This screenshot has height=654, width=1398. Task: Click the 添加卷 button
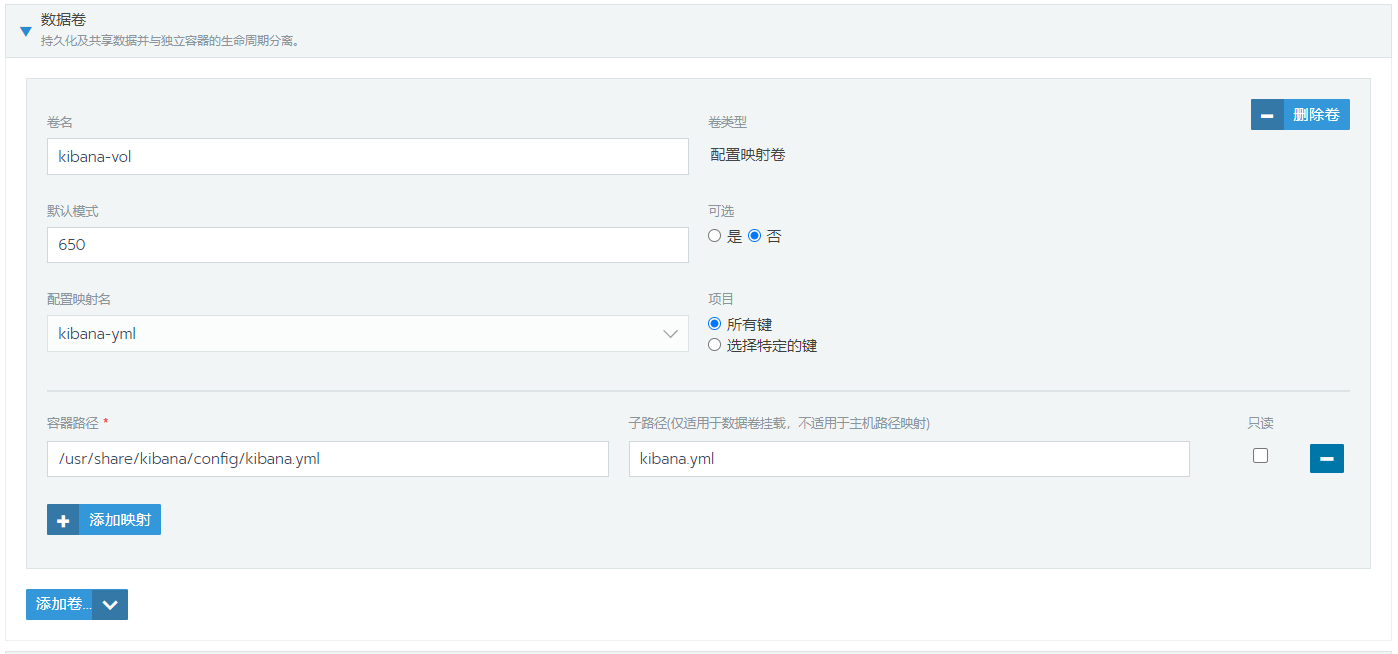click(60, 604)
